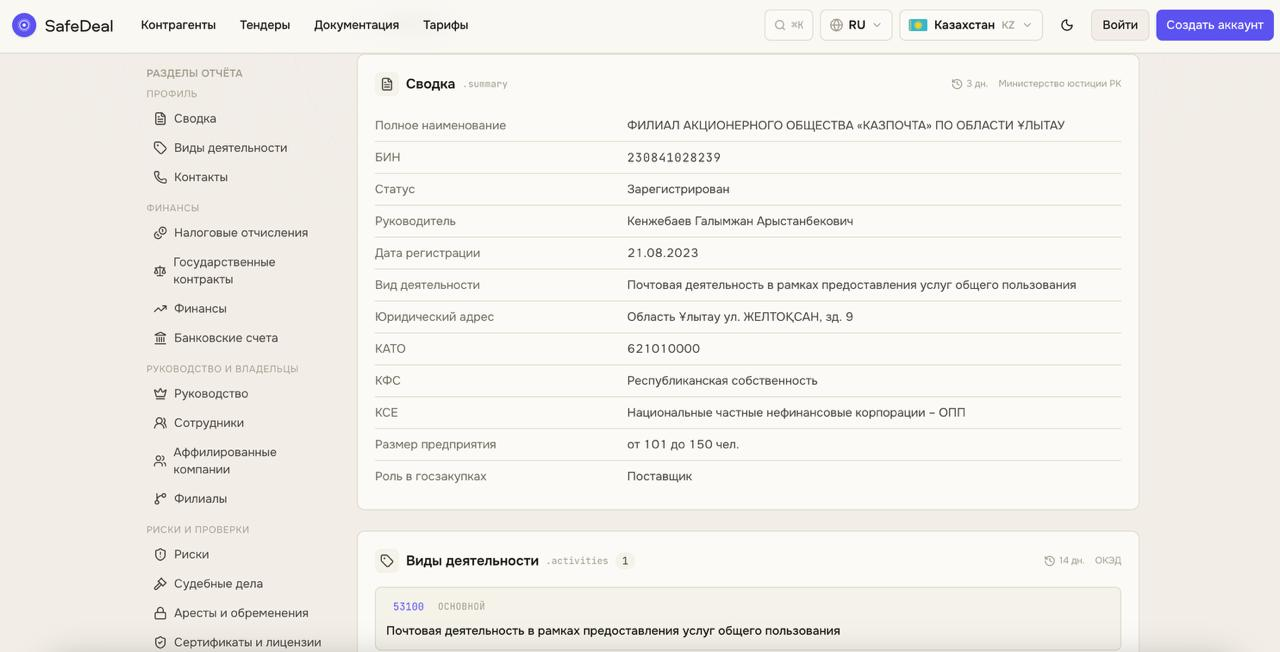Click the .activities anchor label
The image size is (1280, 652).
[x=577, y=561]
